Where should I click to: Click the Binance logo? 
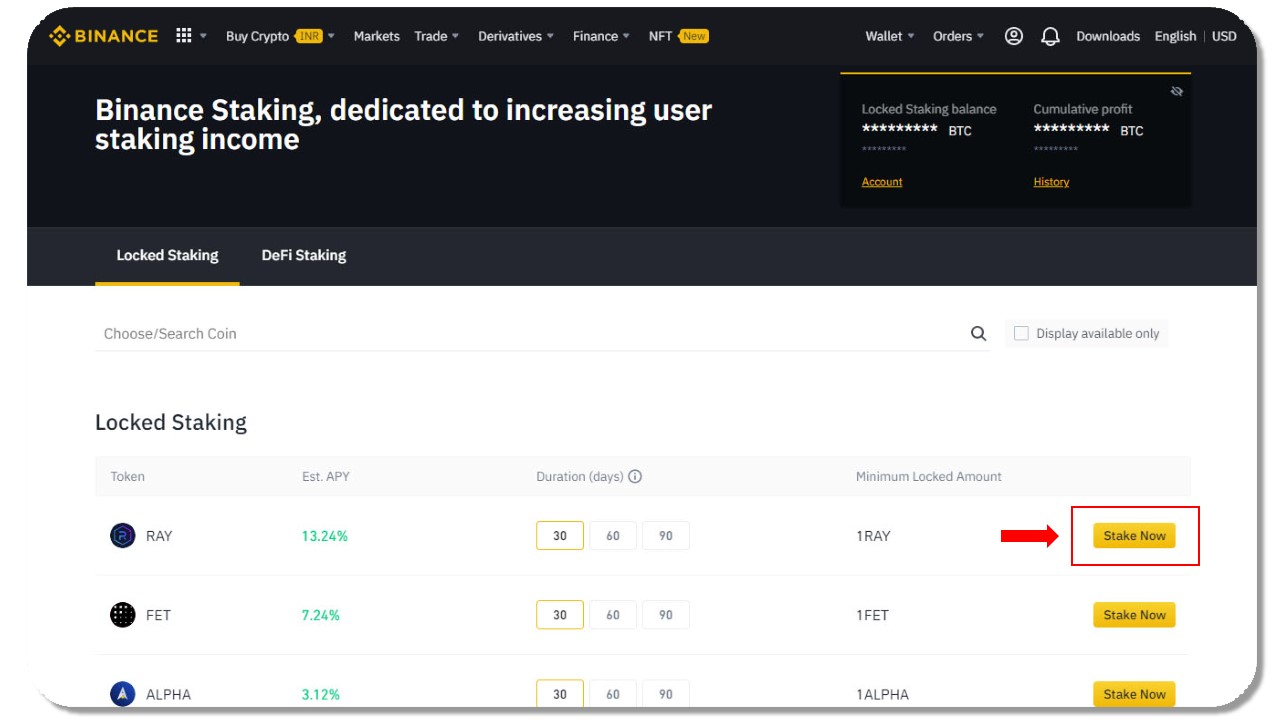pyautogui.click(x=104, y=36)
